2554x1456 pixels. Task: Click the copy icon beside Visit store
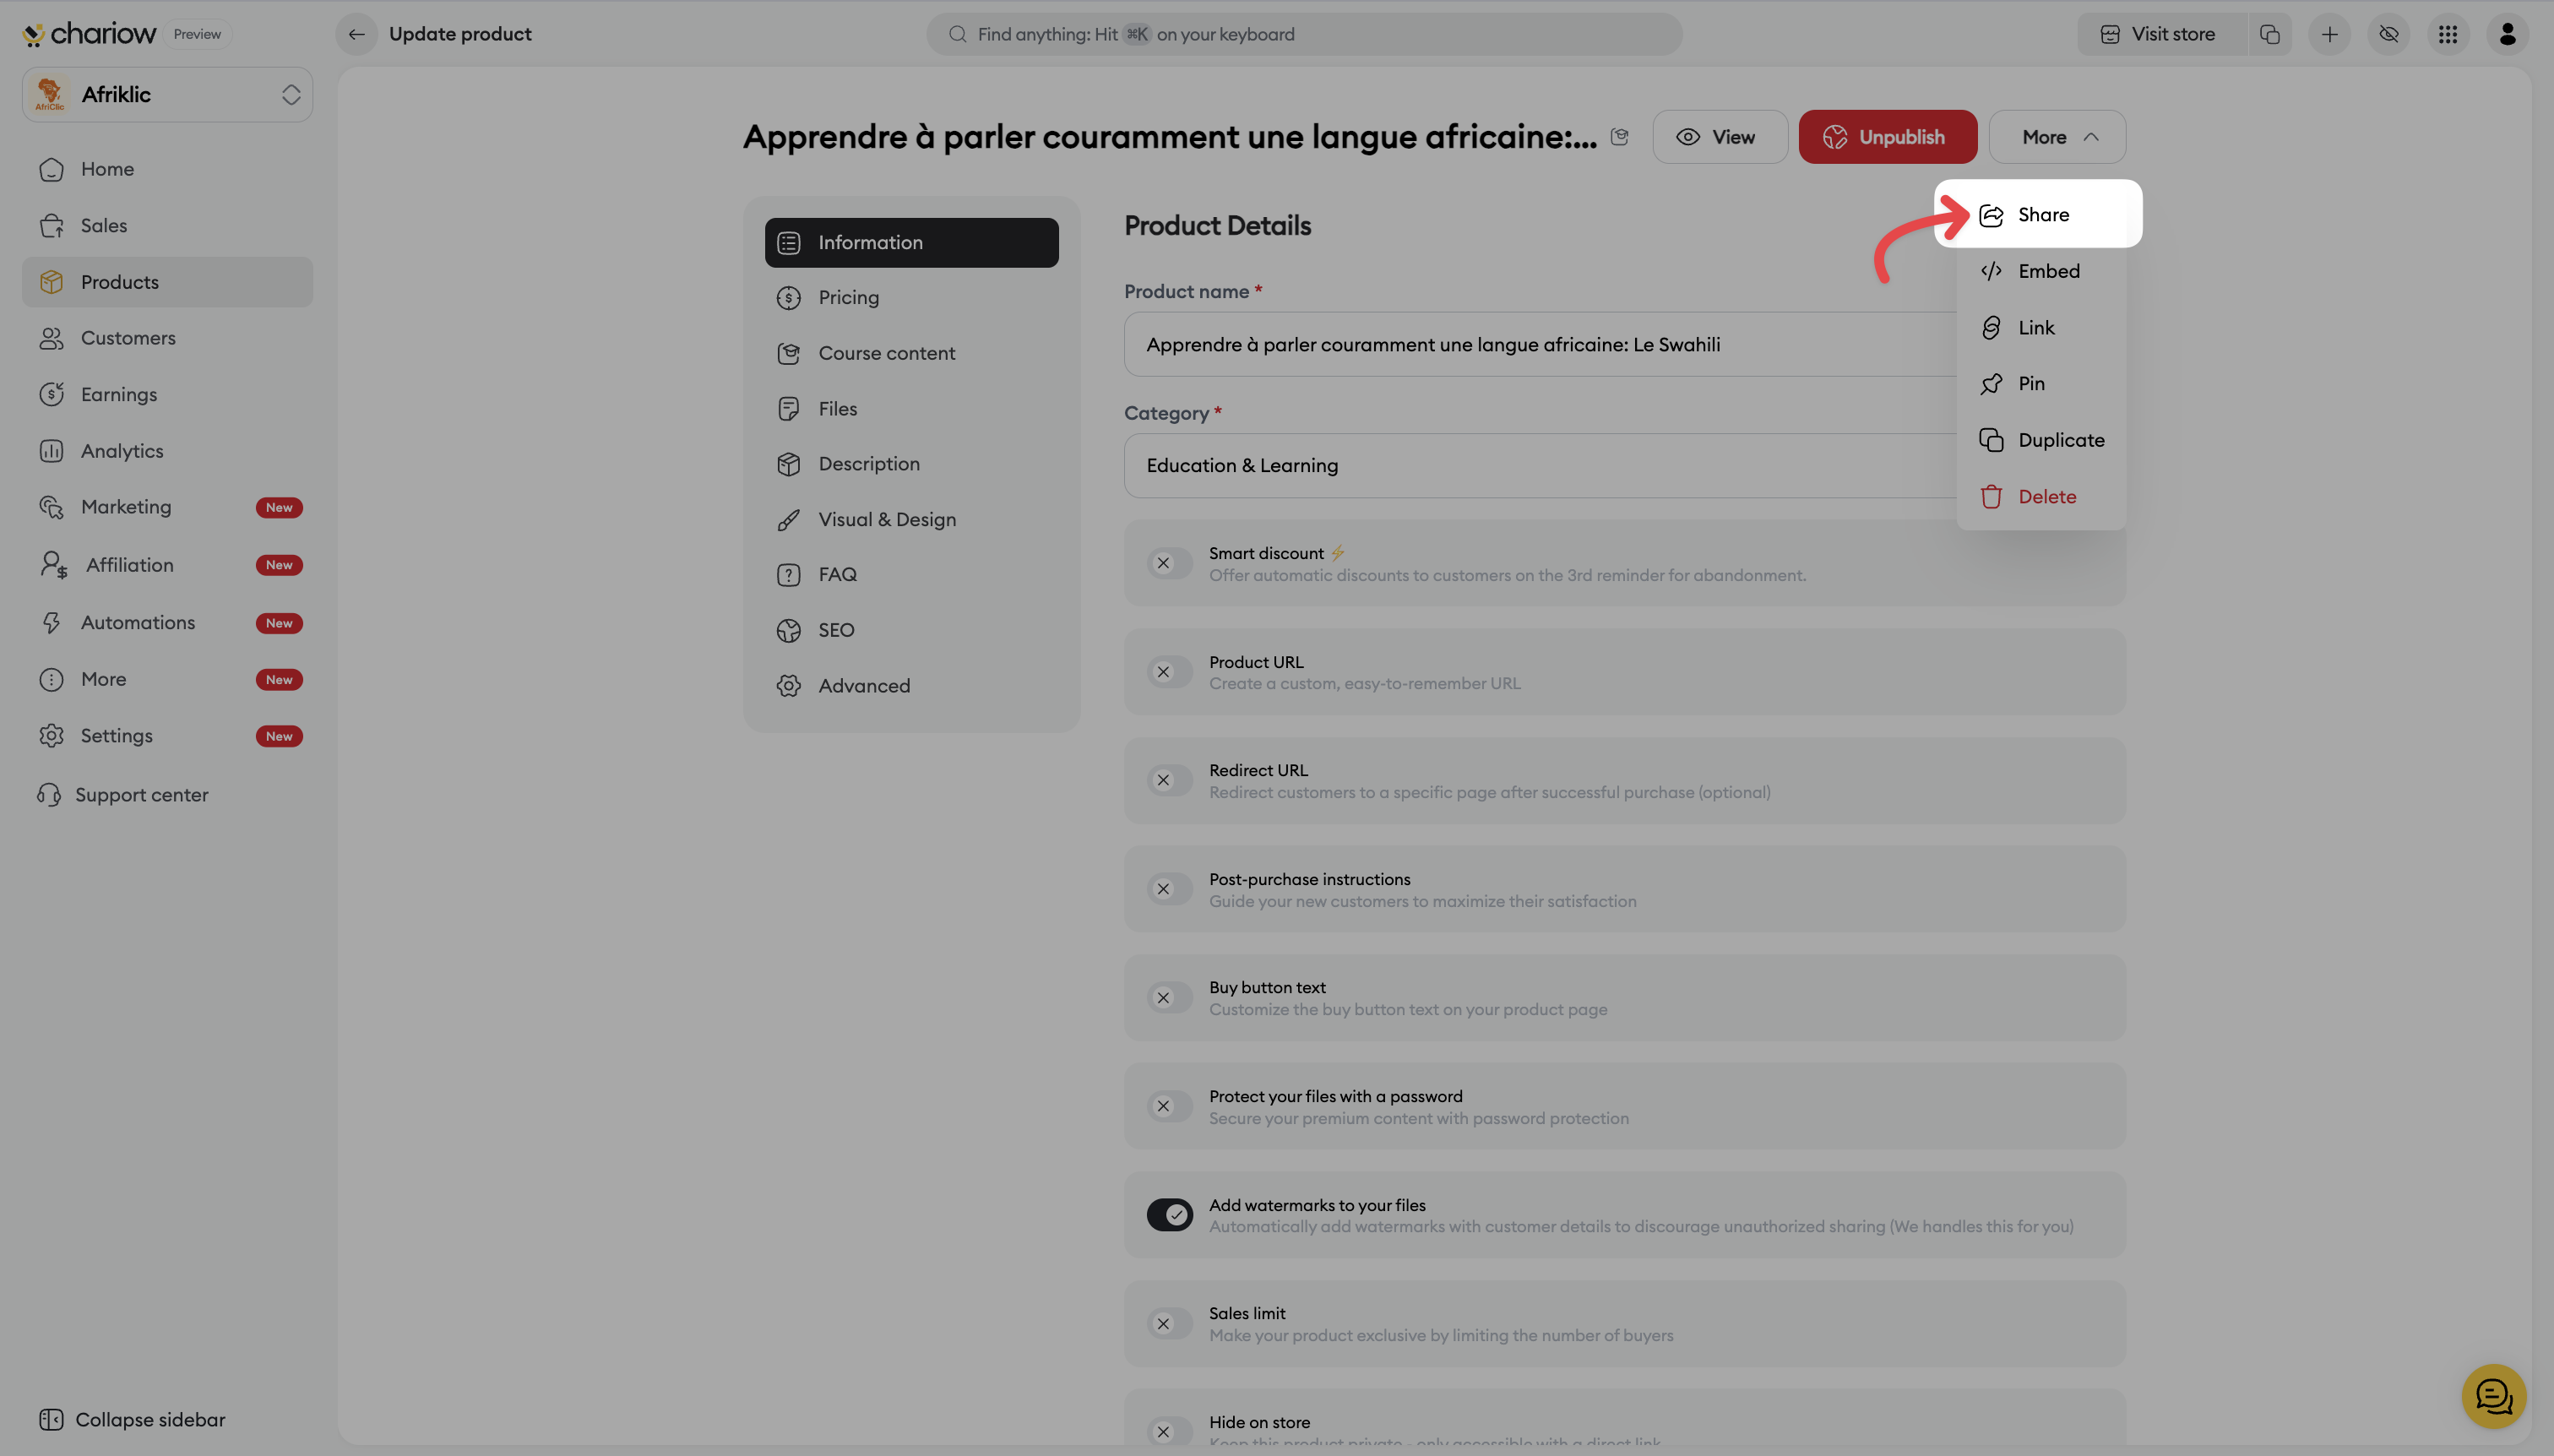coord(2269,34)
